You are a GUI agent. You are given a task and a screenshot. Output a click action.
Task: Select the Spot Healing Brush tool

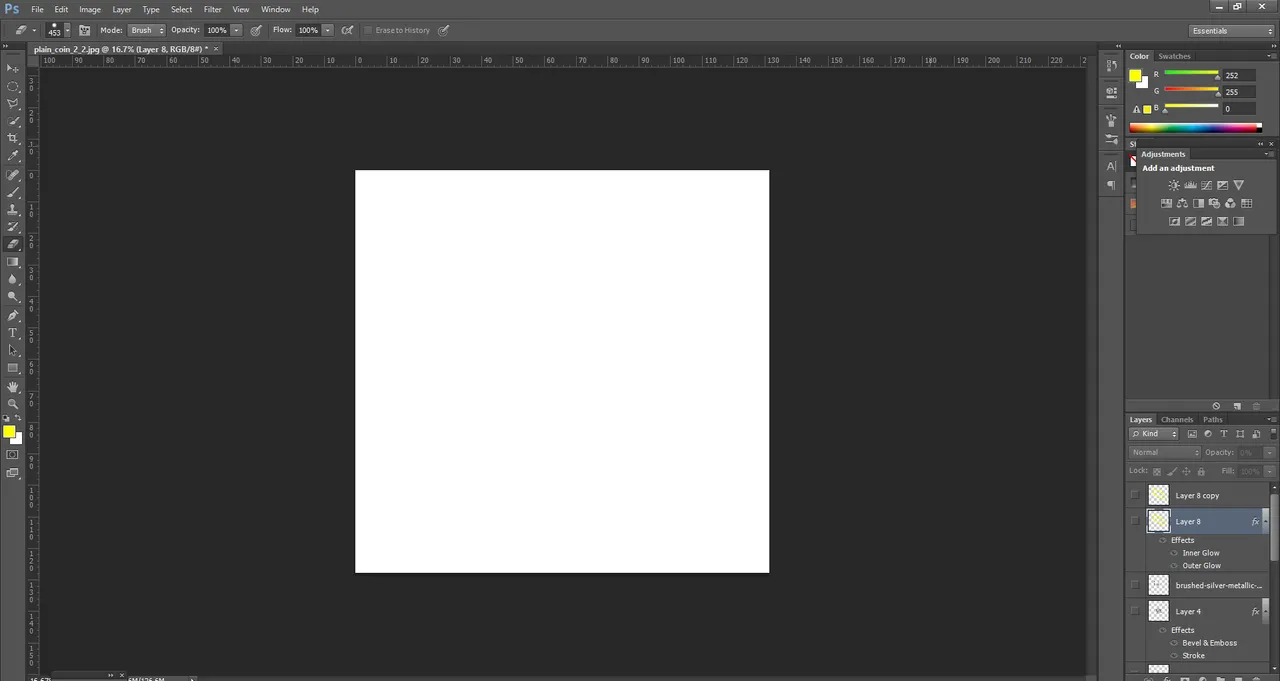coord(13,175)
